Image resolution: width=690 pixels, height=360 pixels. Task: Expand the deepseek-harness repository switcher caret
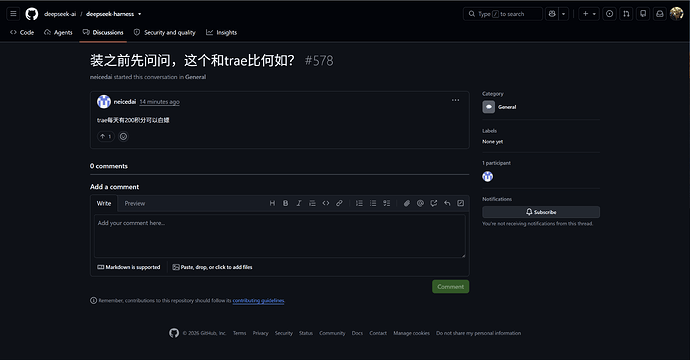[x=139, y=14]
